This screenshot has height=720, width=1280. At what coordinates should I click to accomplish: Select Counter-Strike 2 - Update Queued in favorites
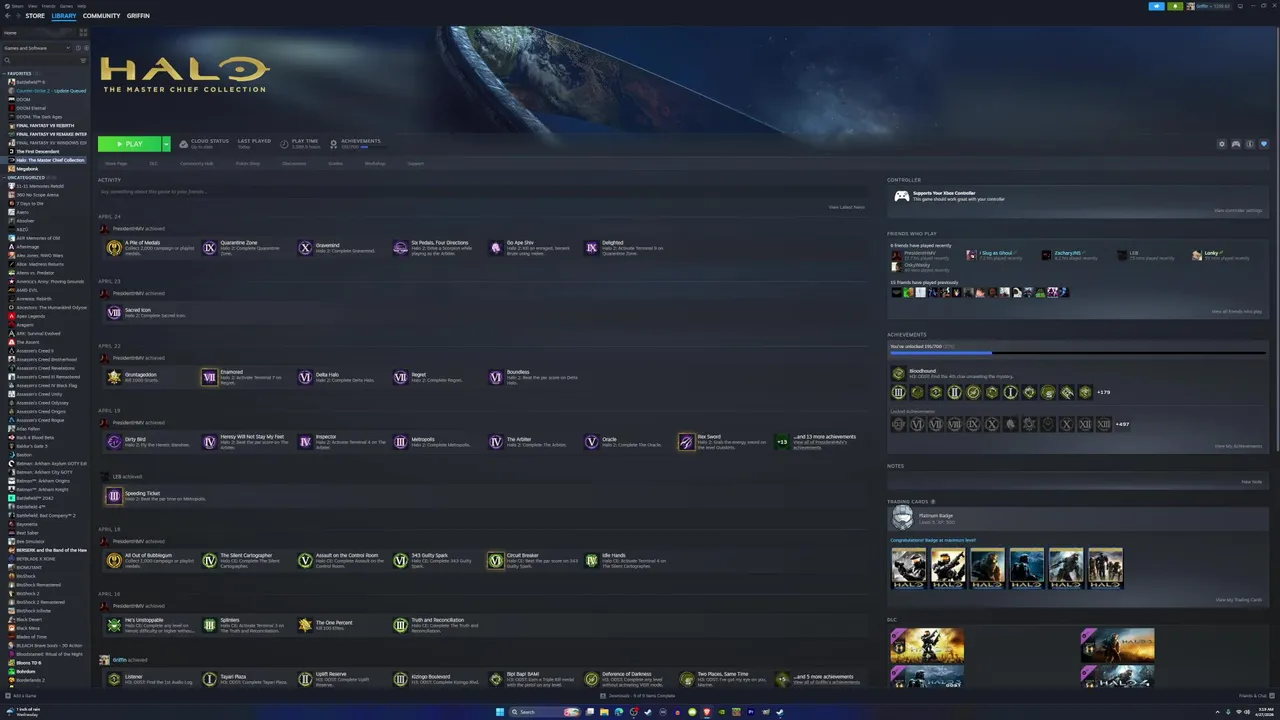(50, 91)
